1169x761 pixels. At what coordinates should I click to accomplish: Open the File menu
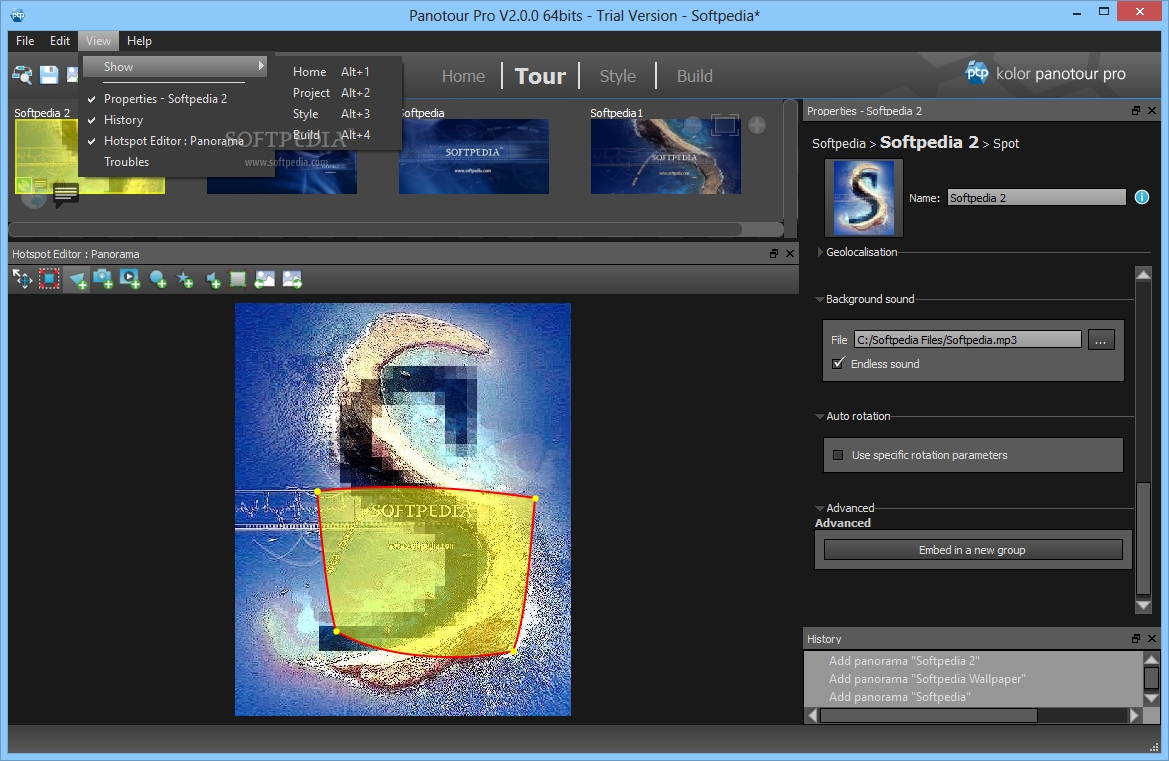[25, 40]
